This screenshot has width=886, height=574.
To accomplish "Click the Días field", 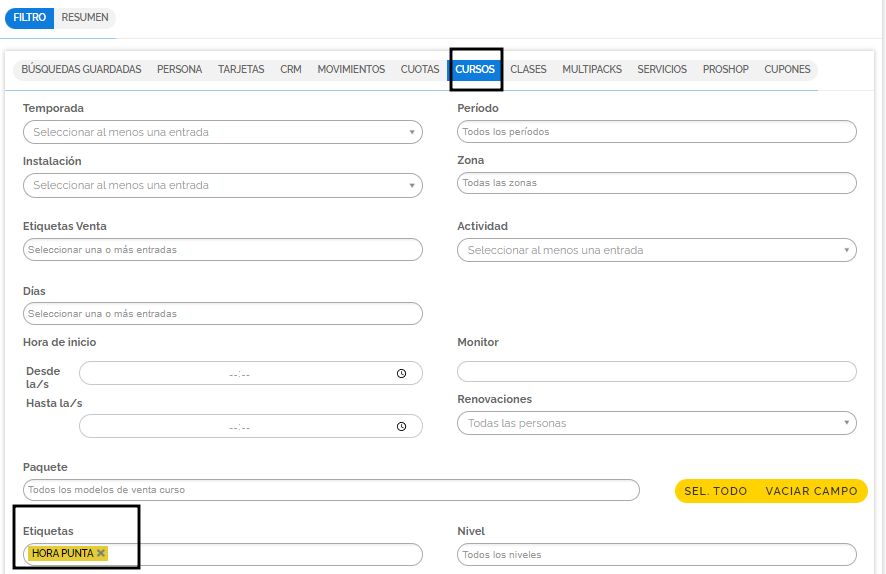I will [223, 314].
